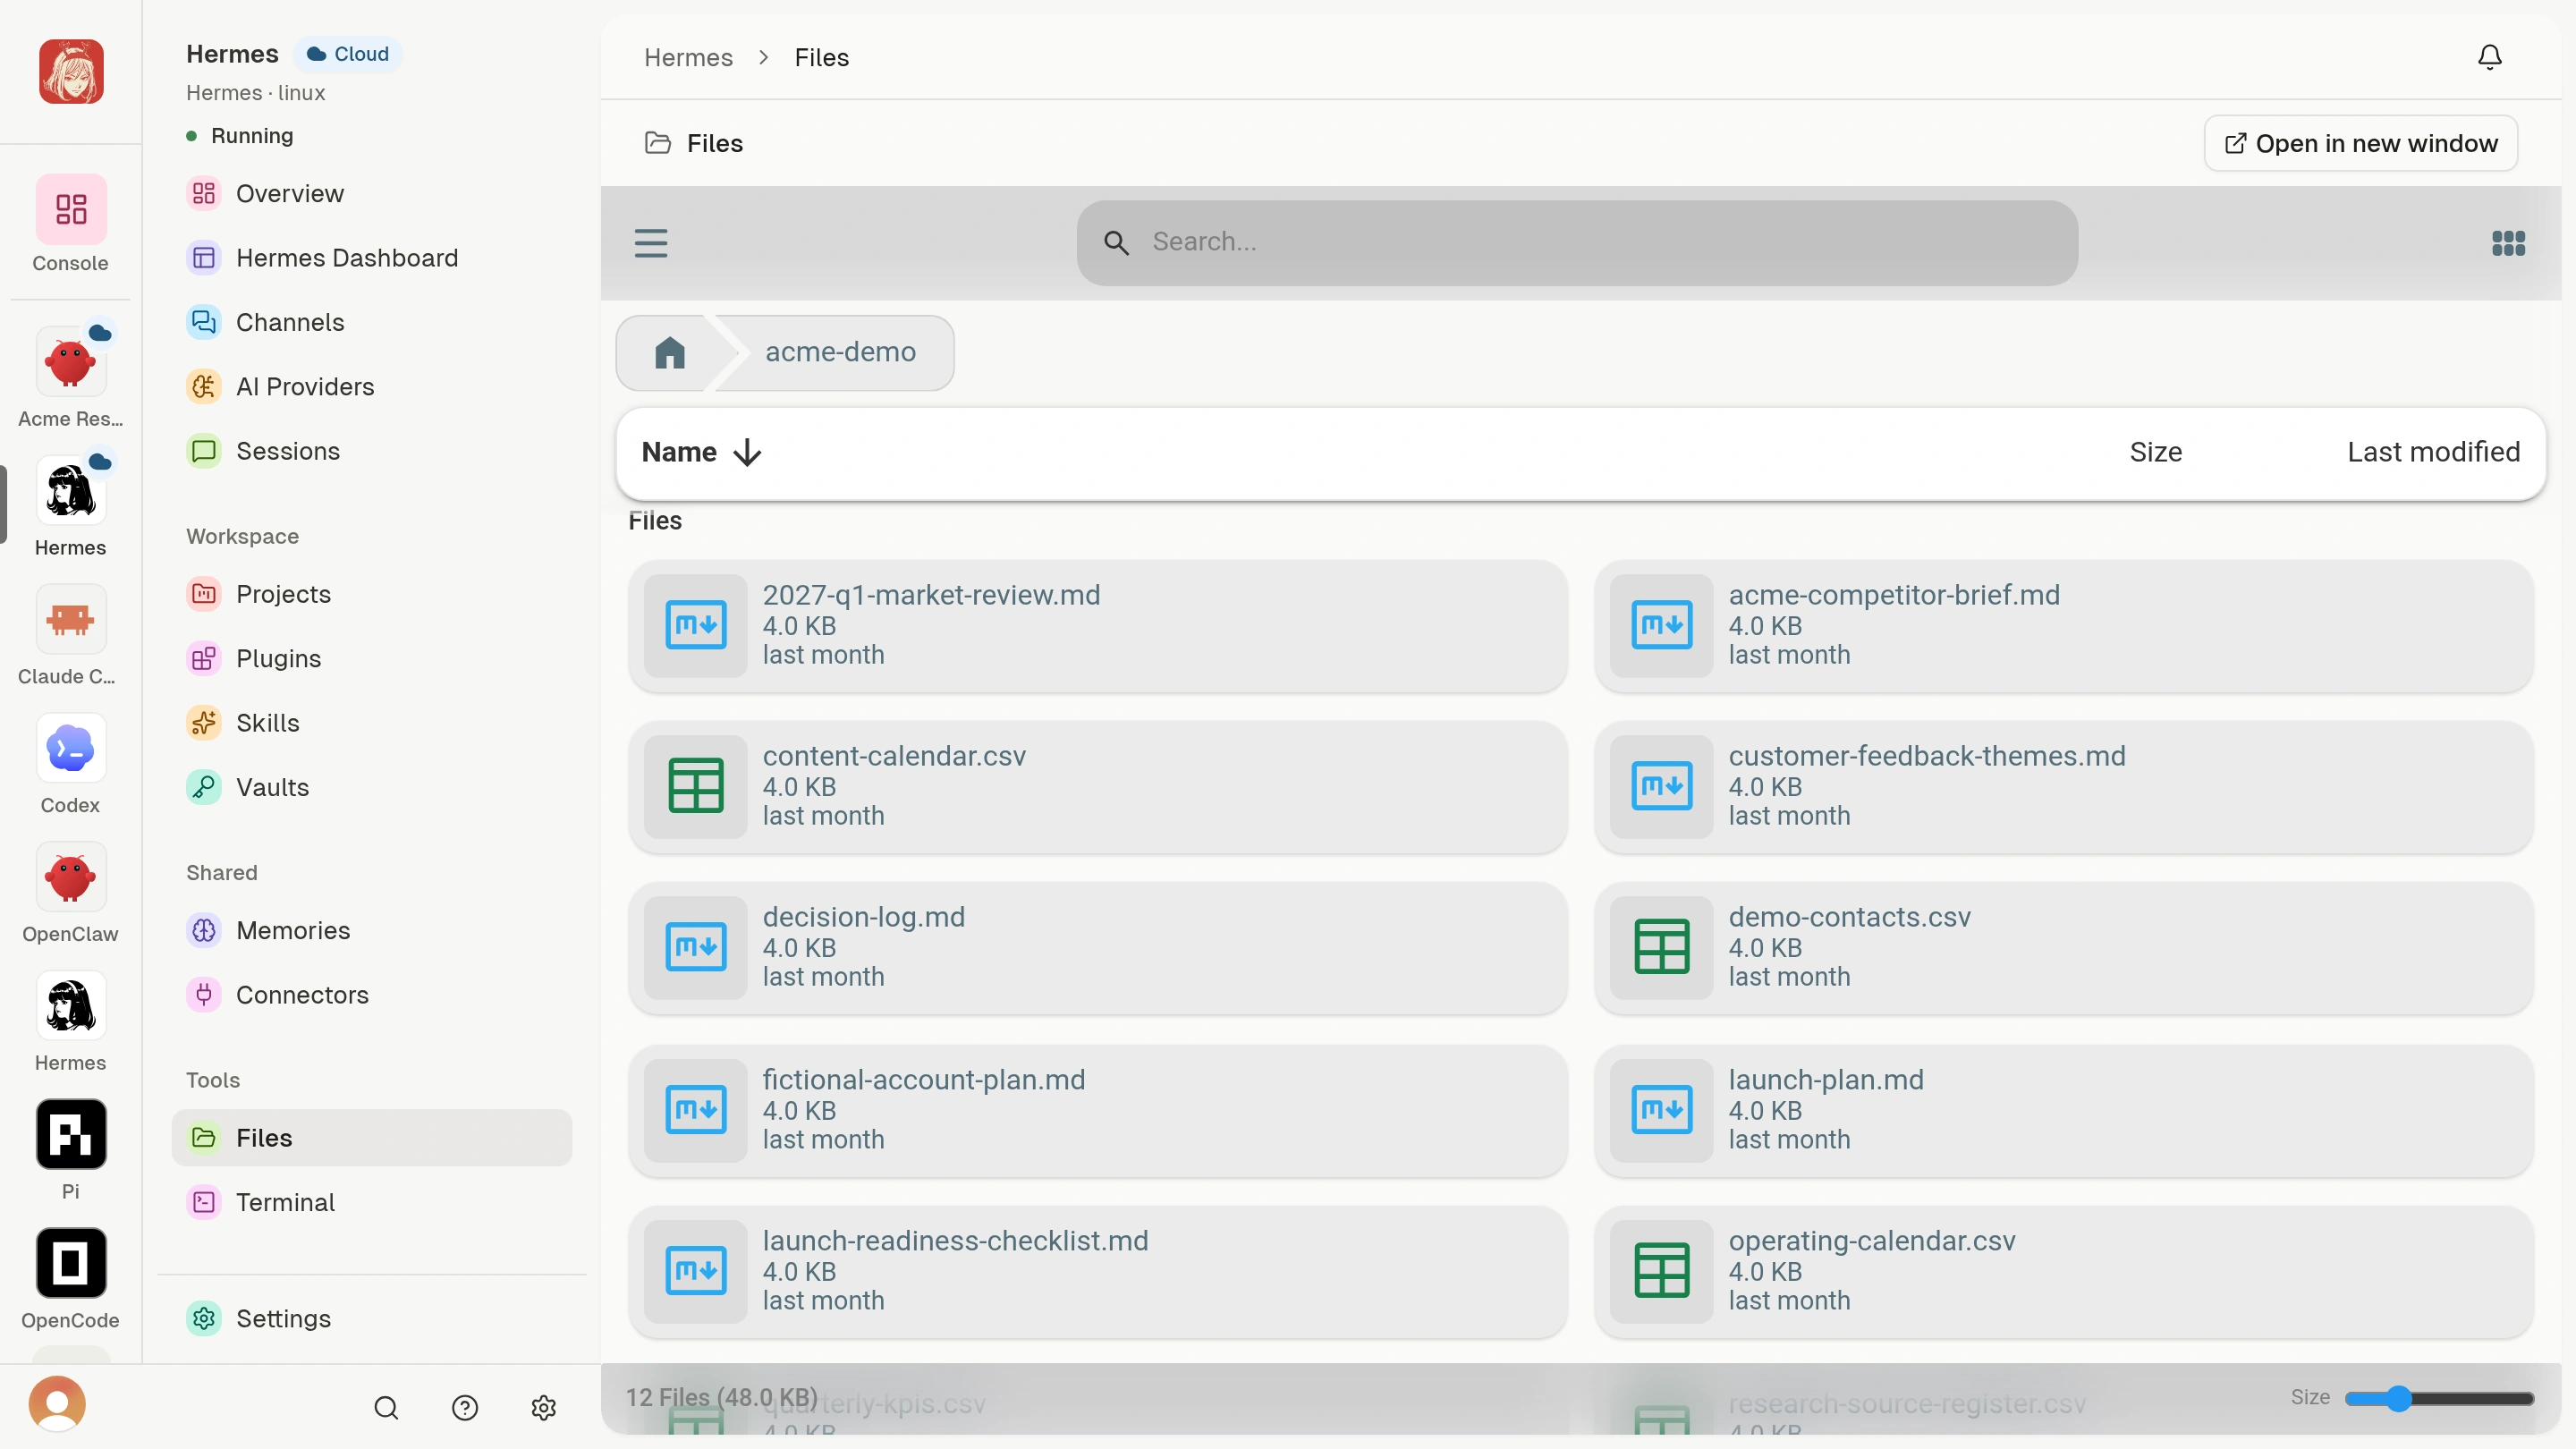Select the launch-plan.md file

click(x=2063, y=1111)
